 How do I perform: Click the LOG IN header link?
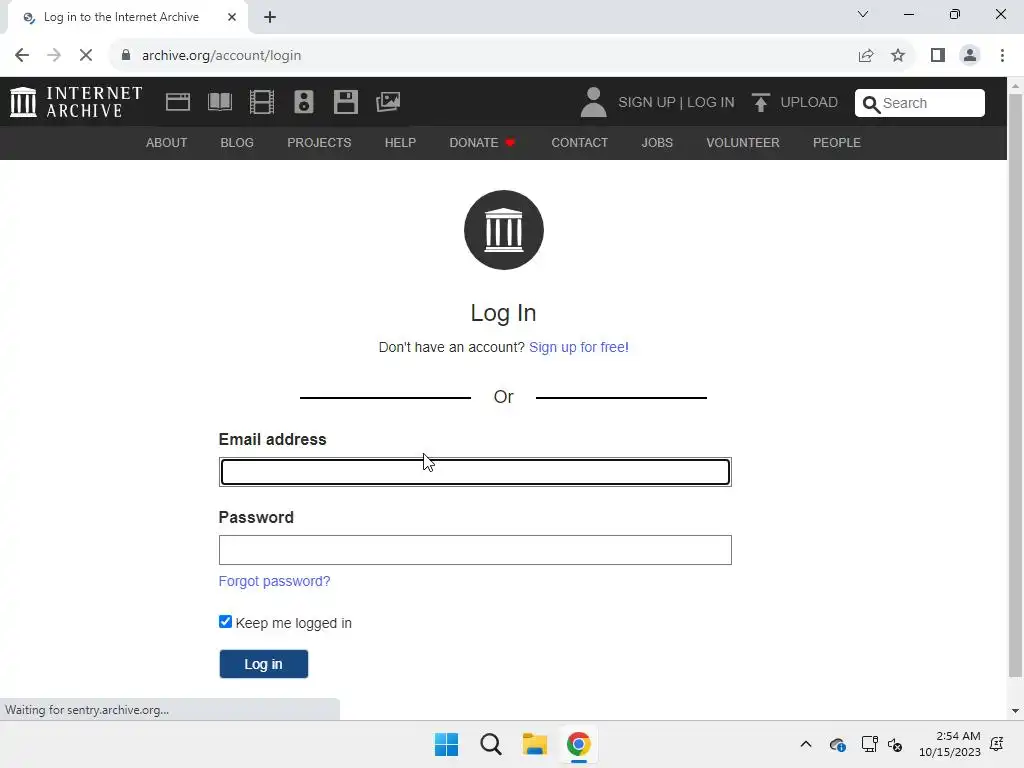(711, 103)
